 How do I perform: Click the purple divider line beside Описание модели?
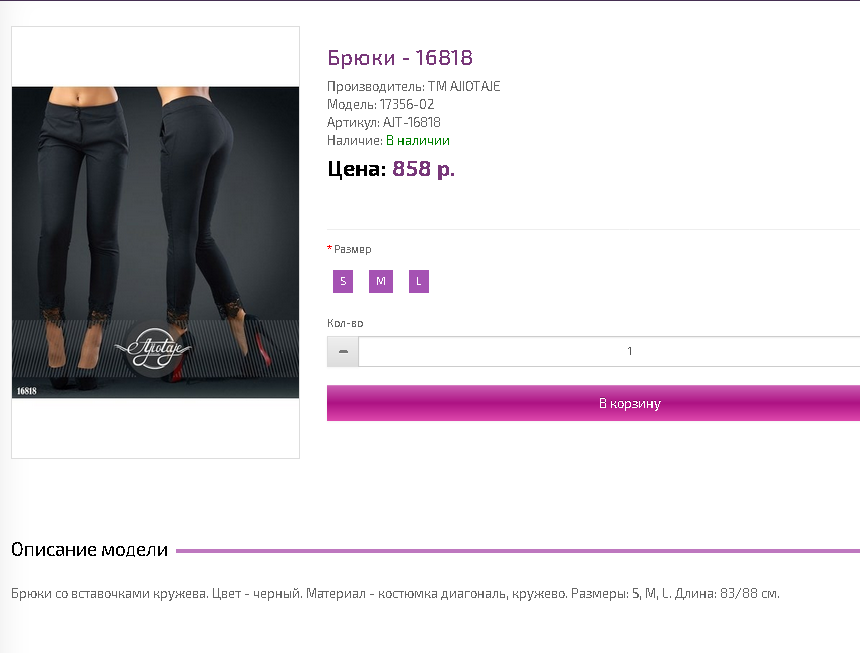tap(518, 551)
